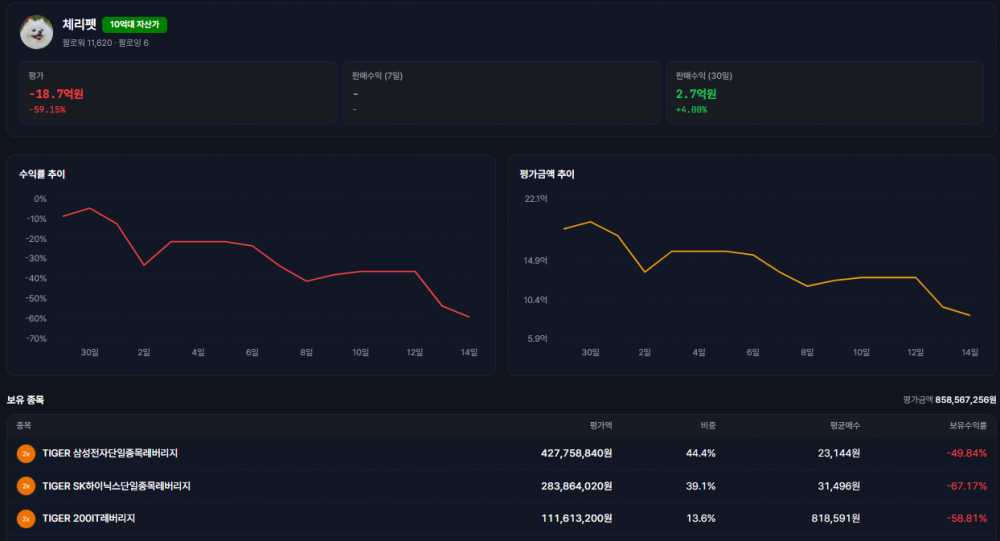This screenshot has height=541, width=1000.
Task: Sort holdings by 평가액 column header
Action: [x=601, y=426]
